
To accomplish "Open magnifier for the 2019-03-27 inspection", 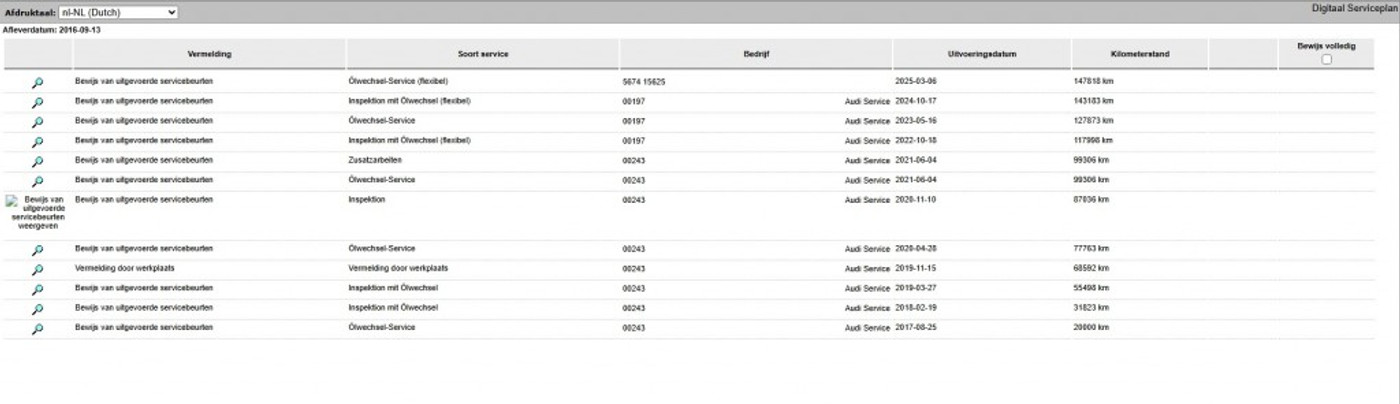I will 37,289.
